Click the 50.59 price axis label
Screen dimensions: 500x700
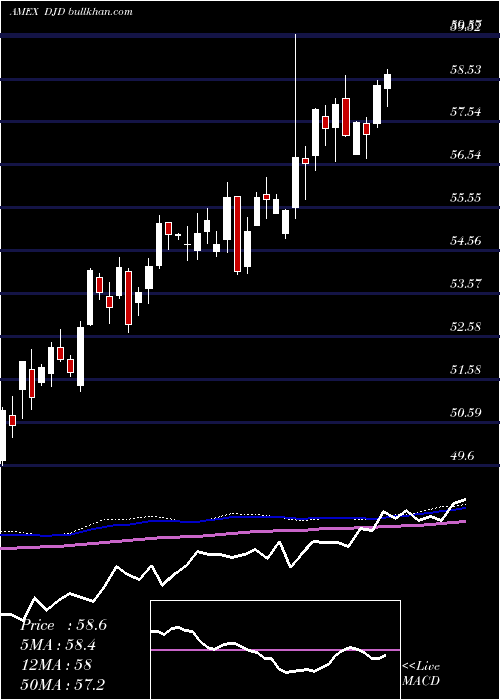point(466,412)
